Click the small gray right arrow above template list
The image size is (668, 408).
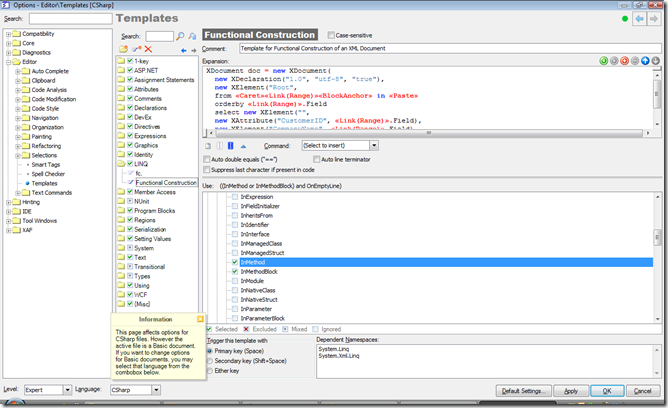pyautogui.click(x=193, y=50)
